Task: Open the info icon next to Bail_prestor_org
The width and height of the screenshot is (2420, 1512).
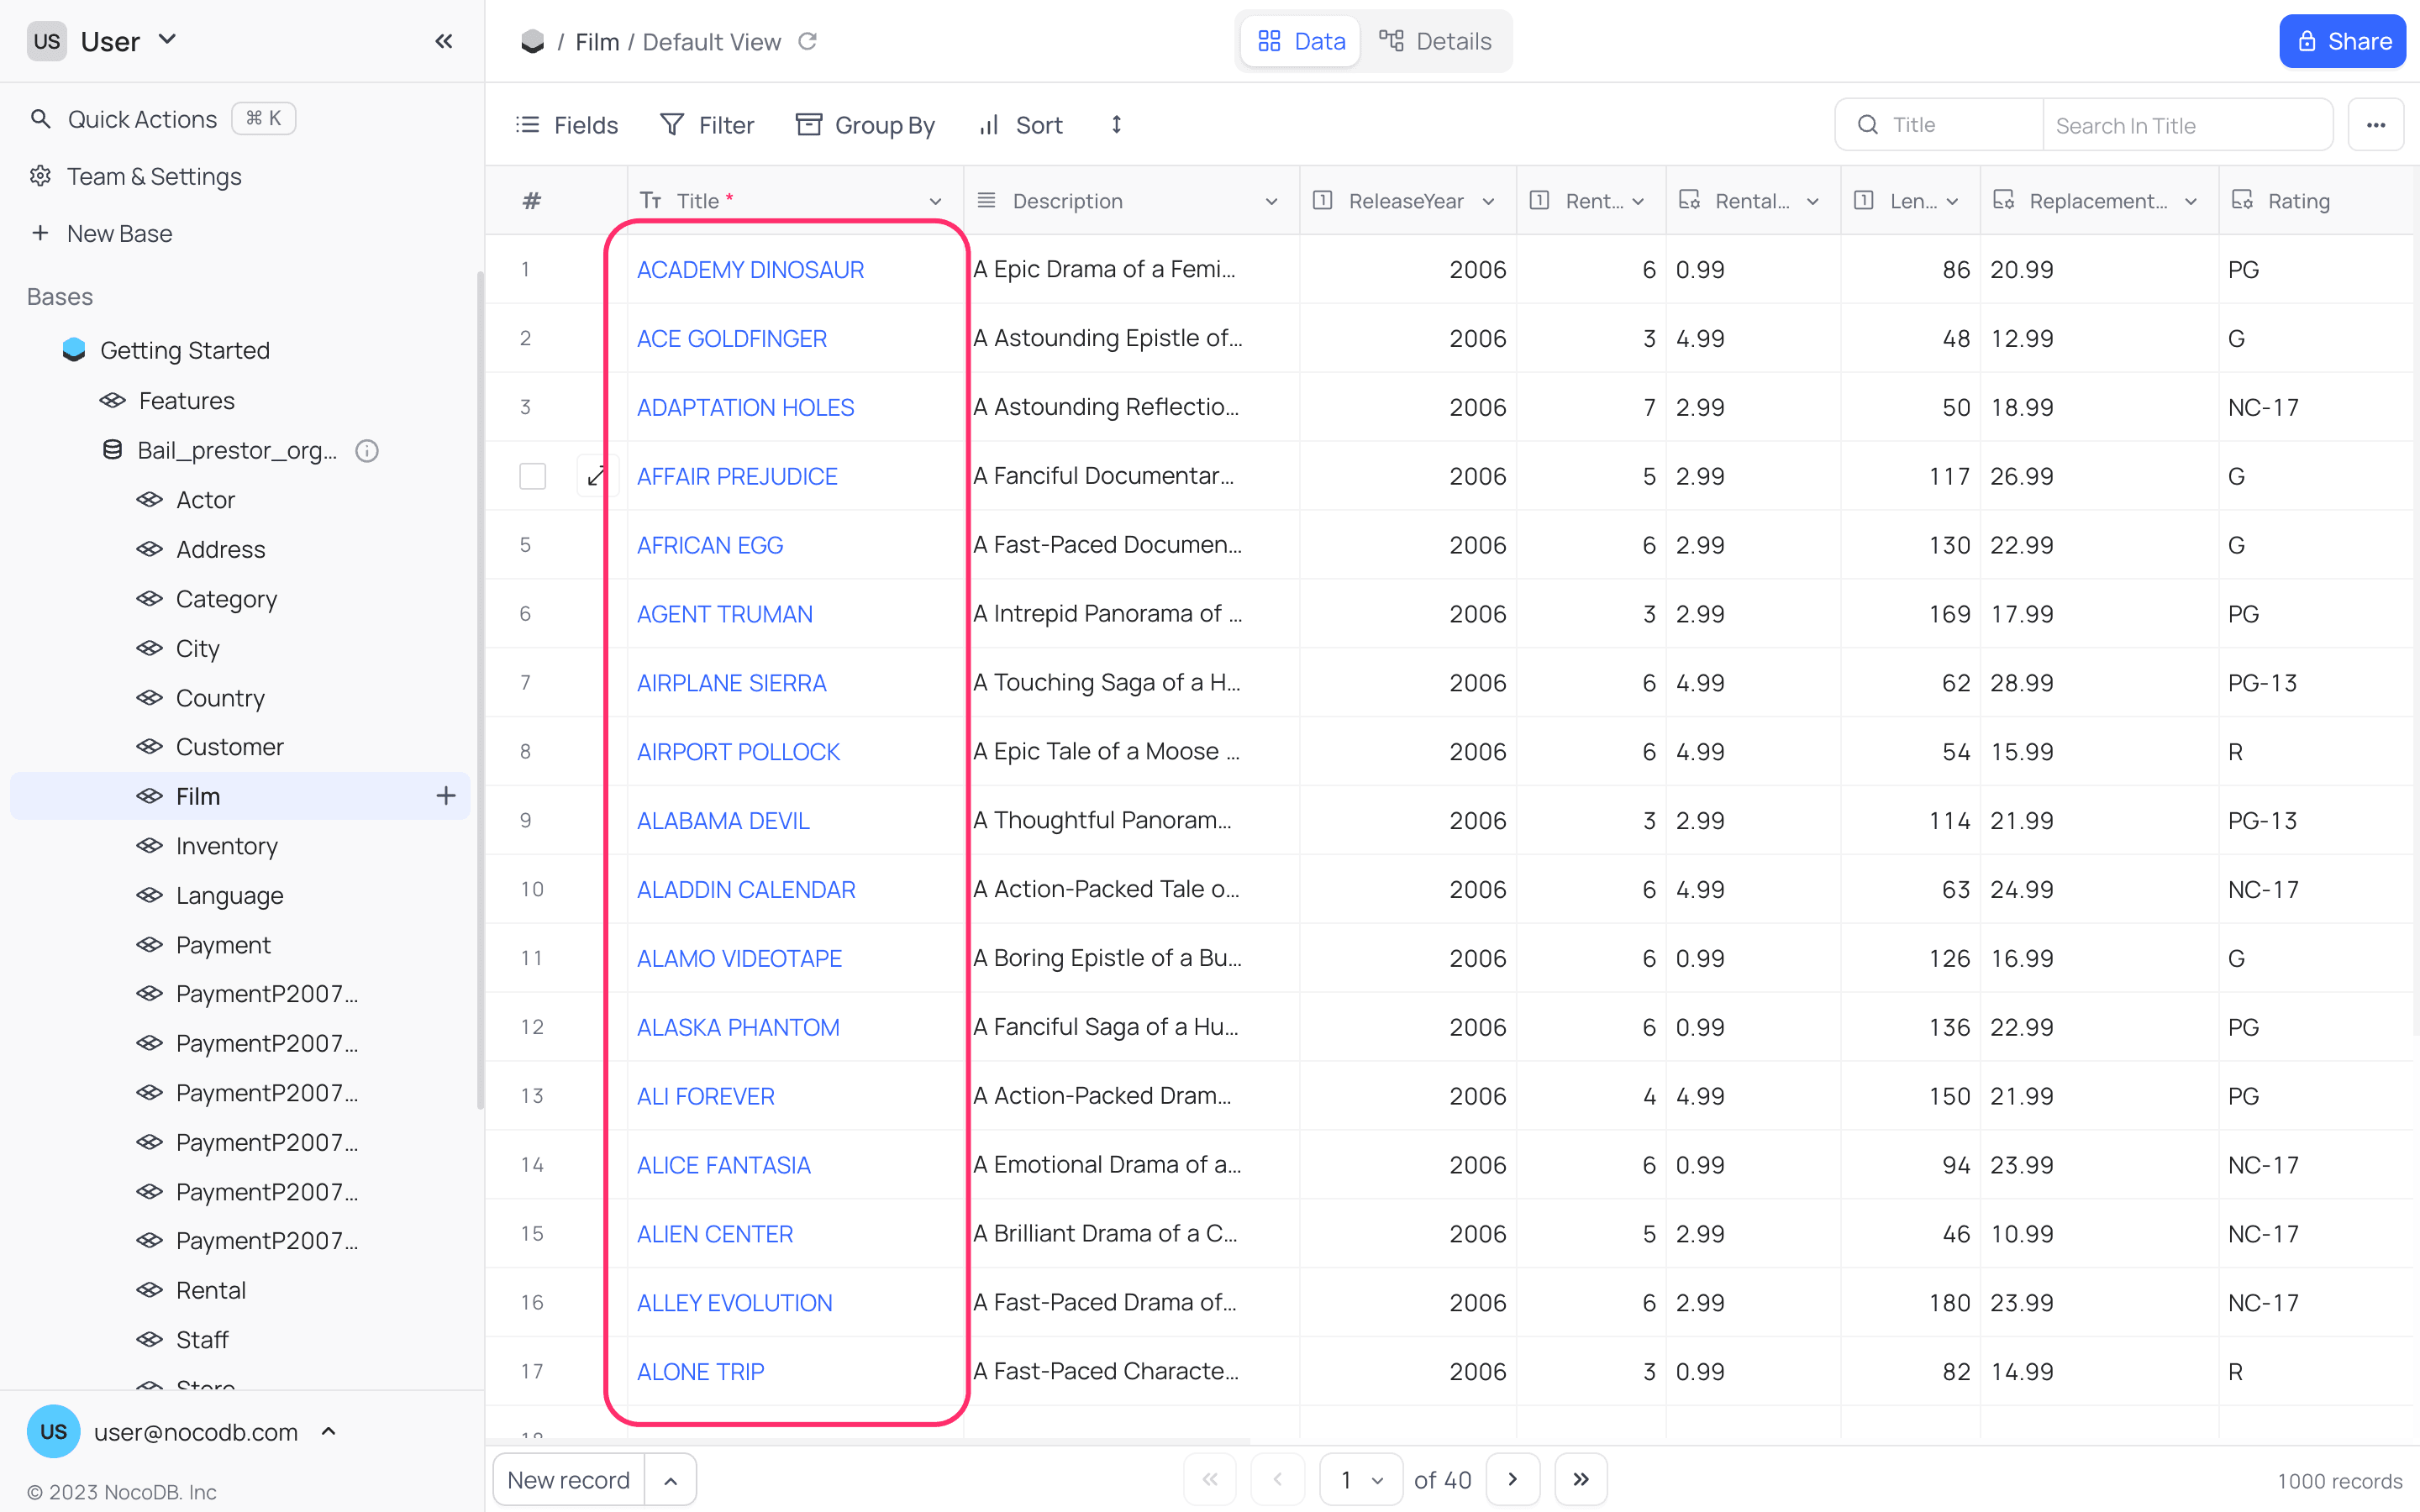Action: (x=367, y=451)
